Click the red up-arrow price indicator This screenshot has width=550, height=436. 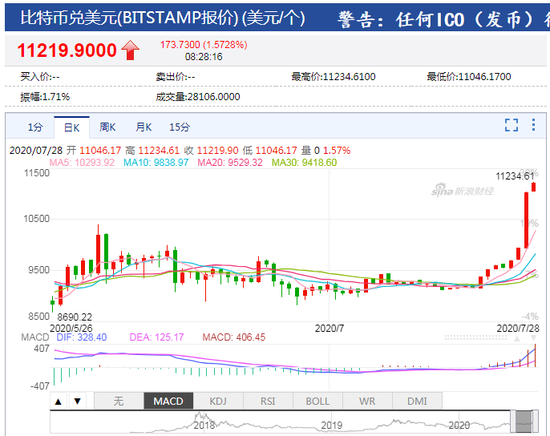click(130, 50)
